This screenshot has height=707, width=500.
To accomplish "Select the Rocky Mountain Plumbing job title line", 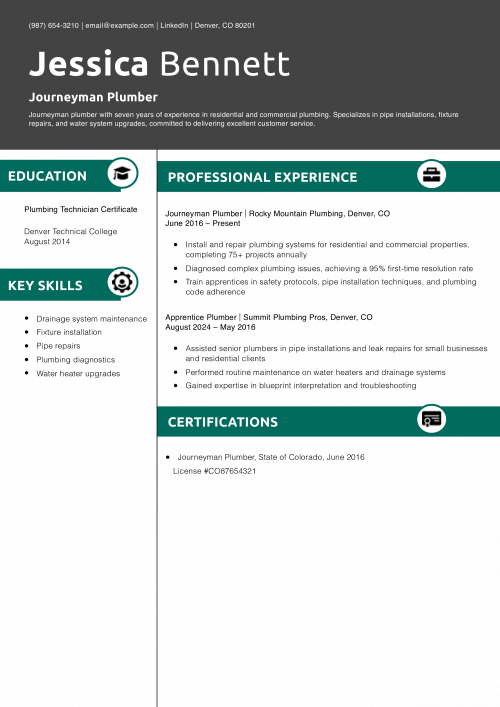I will coord(277,213).
